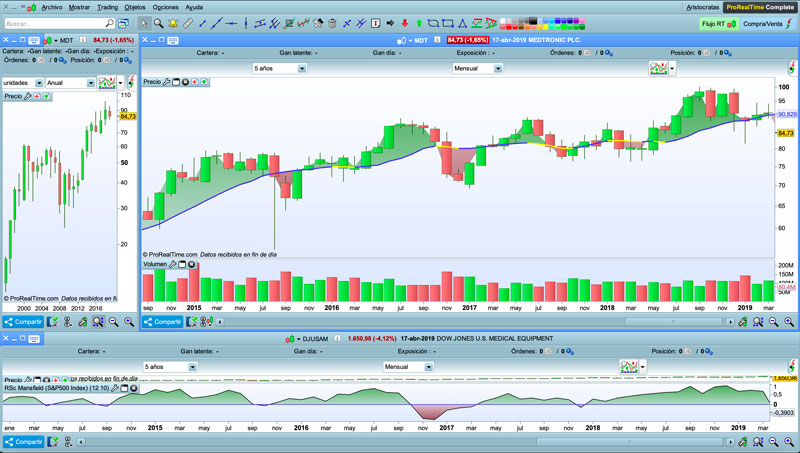Viewport: 800px width, 453px height.
Task: Open the Mostrar menu
Action: pyautogui.click(x=79, y=7)
